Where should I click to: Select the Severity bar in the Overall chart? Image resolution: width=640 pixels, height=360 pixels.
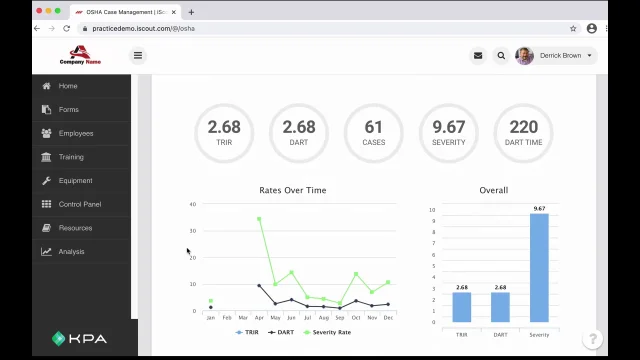click(539, 268)
